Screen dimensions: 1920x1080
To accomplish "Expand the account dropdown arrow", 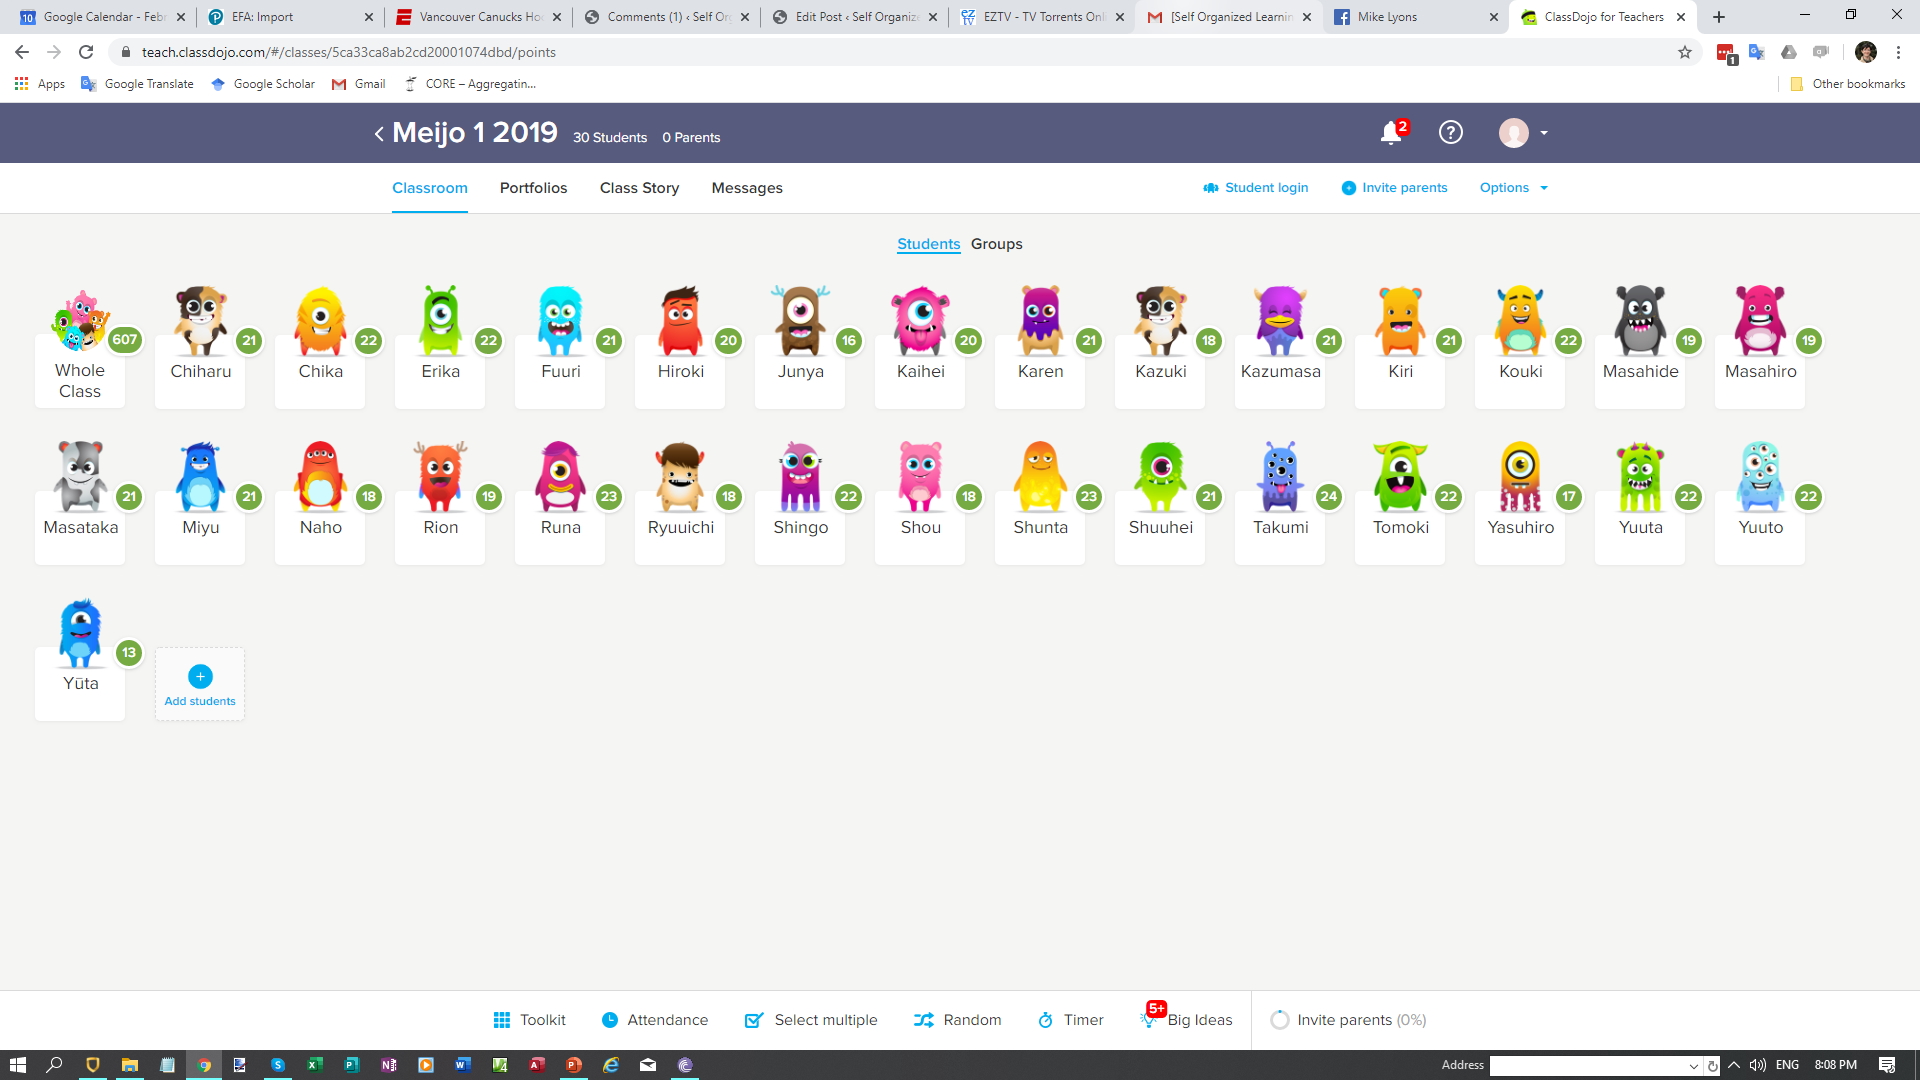I will [x=1544, y=132].
